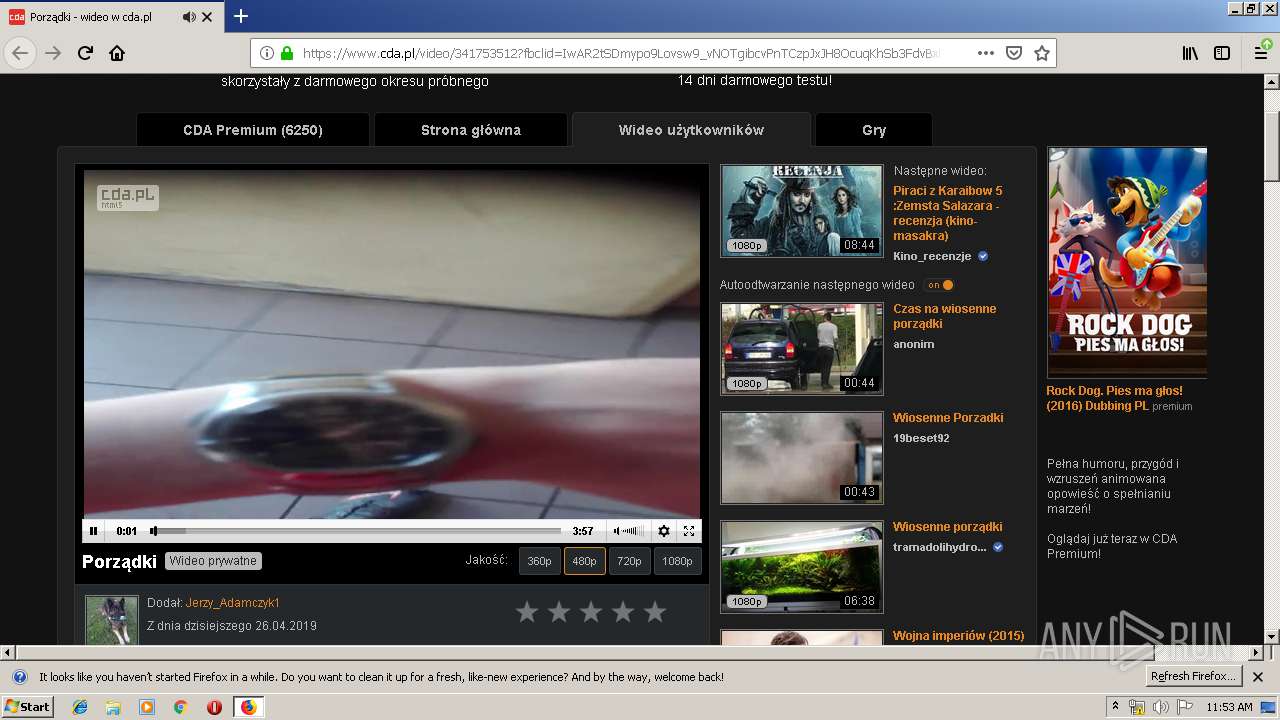This screenshot has height=720, width=1280.
Task: Adjust the player volume level bars
Action: 634,531
